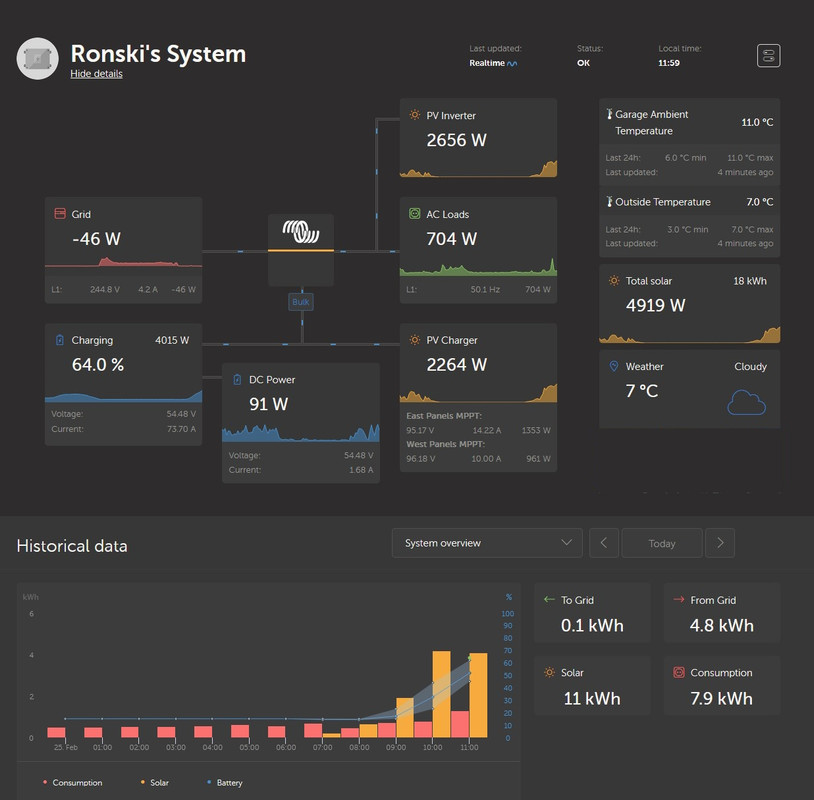Click the Weather location pin icon
Viewport: 814px width, 800px height.
(614, 366)
